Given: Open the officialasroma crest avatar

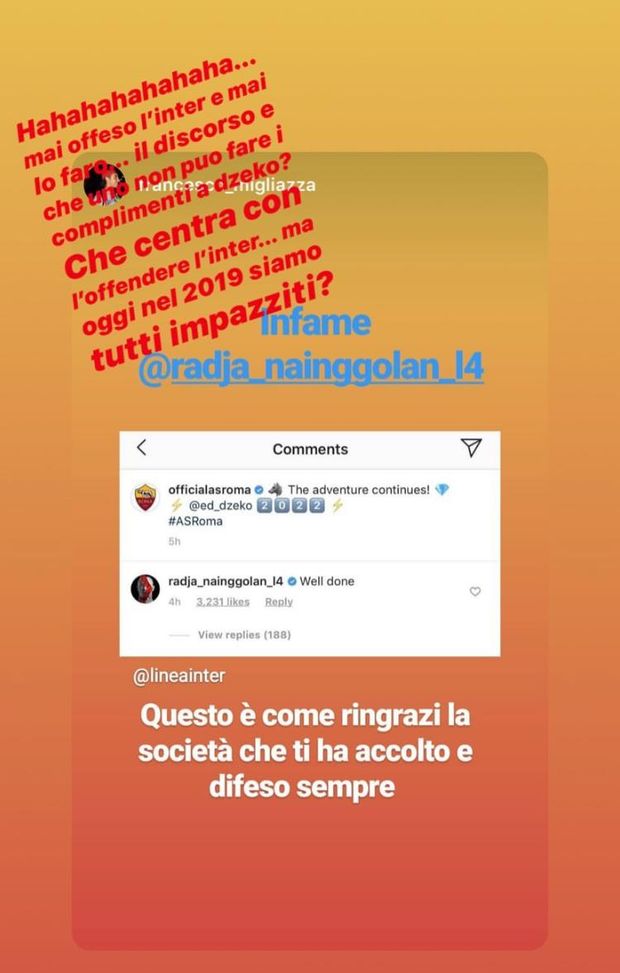Looking at the screenshot, I should coord(145,498).
